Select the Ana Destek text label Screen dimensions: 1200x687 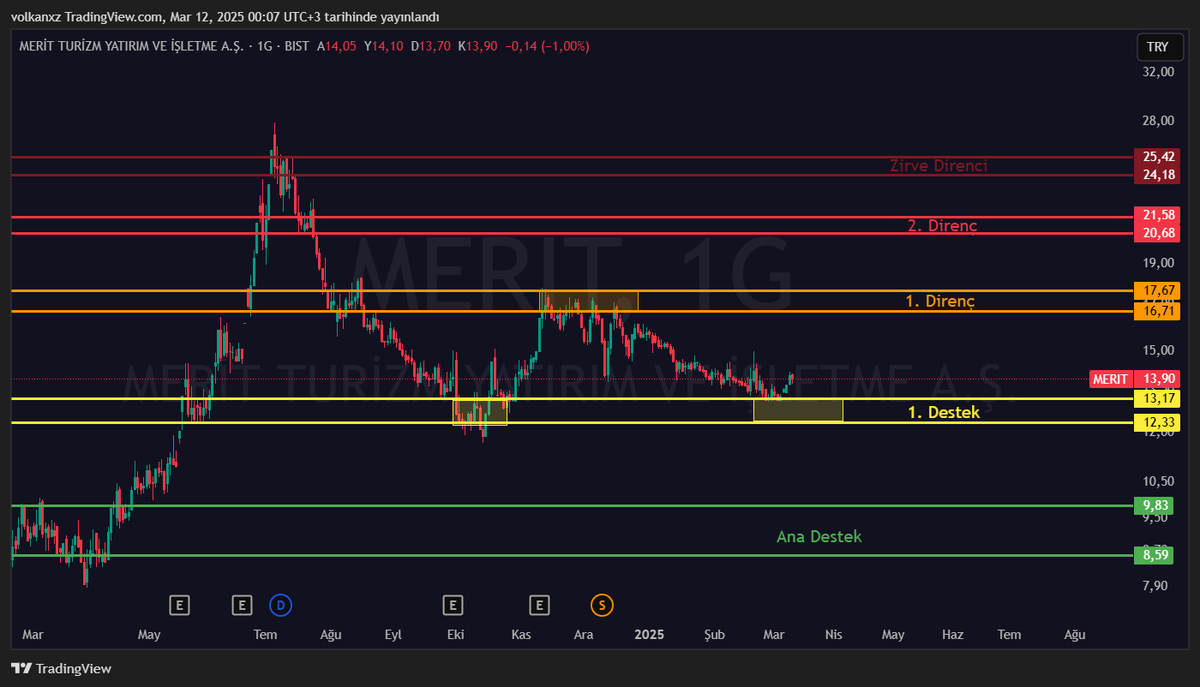(819, 537)
